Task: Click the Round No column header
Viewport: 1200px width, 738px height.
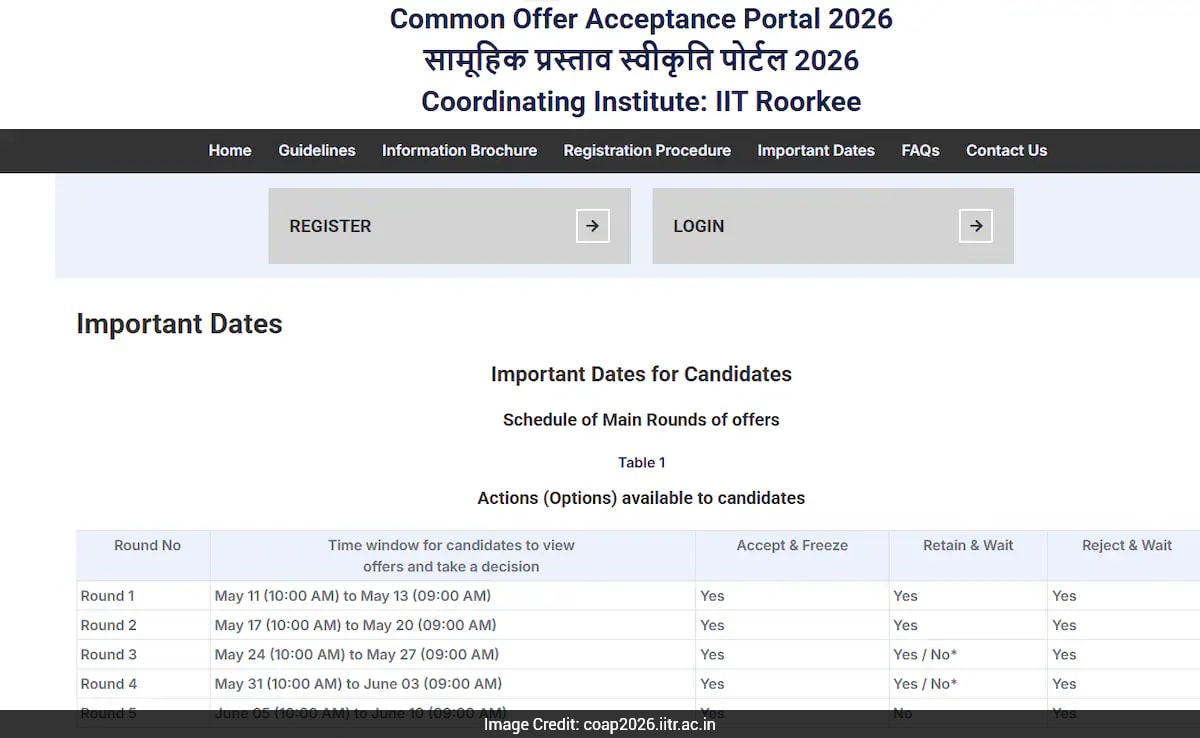Action: pos(146,545)
